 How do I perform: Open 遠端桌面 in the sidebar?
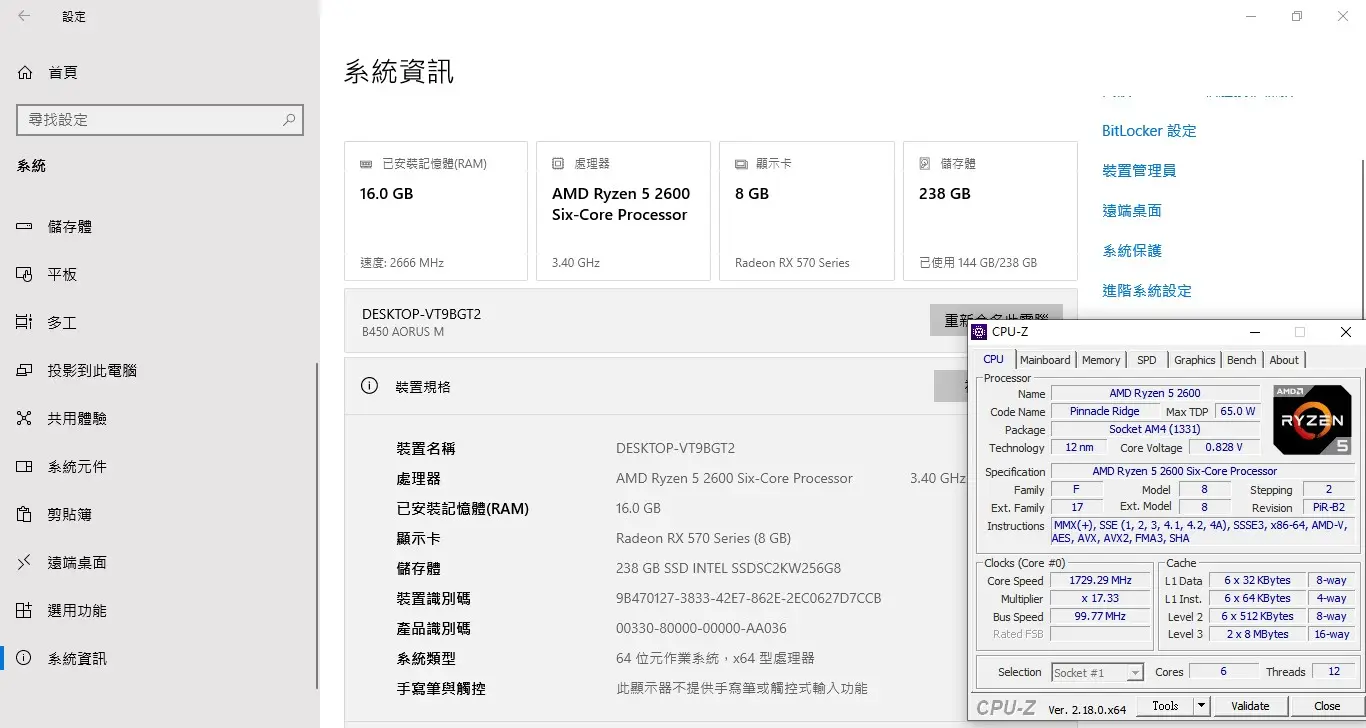(x=76, y=563)
